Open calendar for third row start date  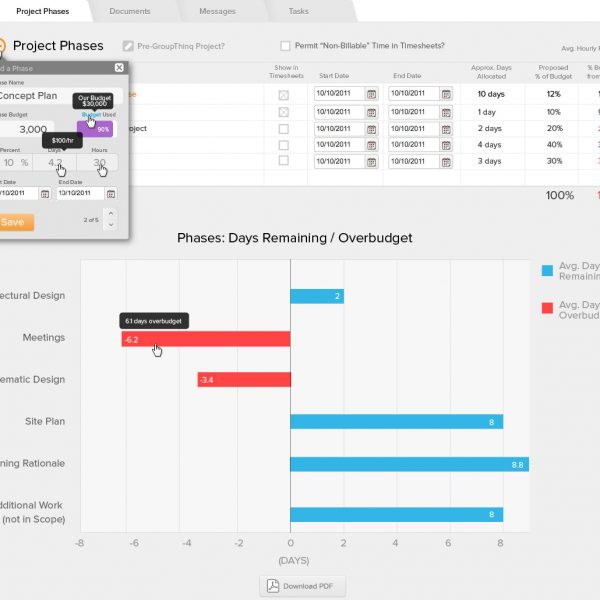pos(371,129)
